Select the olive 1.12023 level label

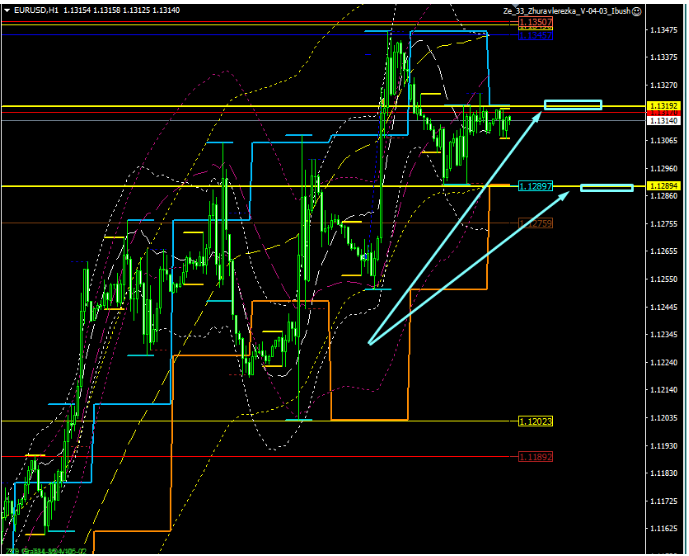[x=535, y=422]
